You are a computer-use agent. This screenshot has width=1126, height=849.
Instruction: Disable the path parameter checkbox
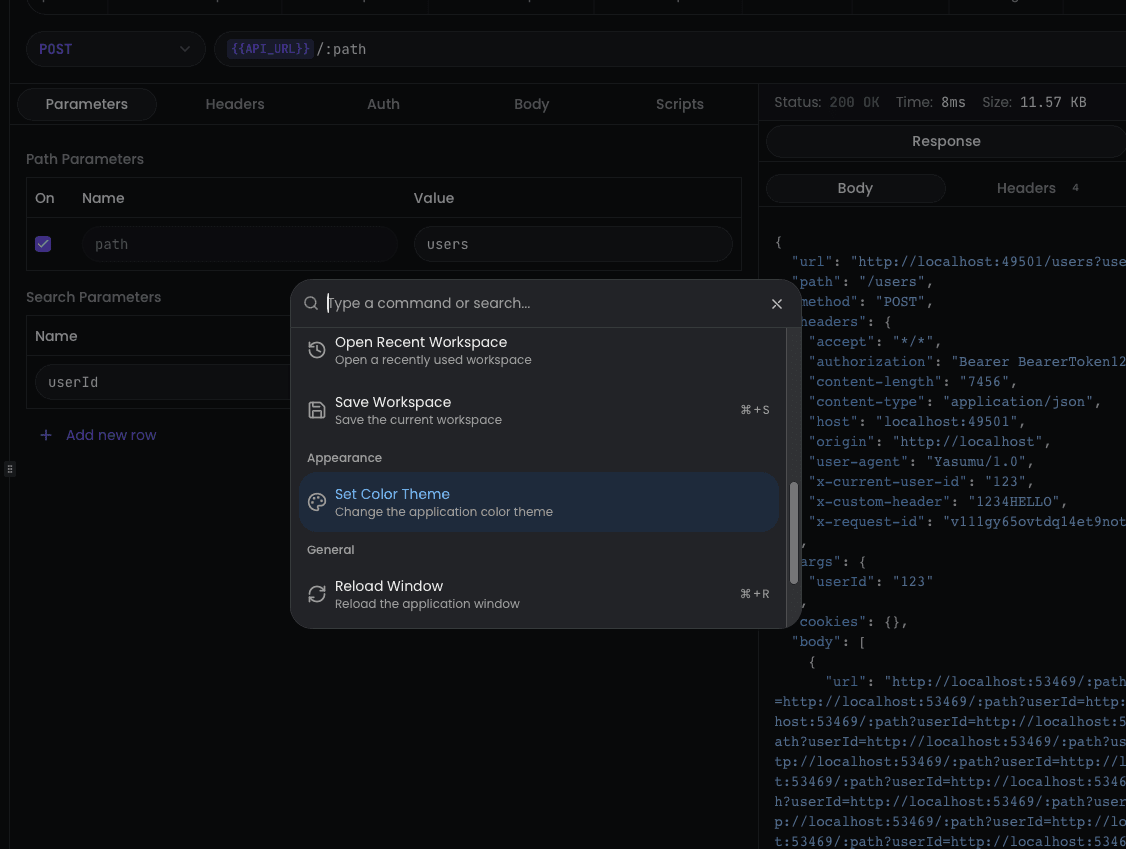43,243
